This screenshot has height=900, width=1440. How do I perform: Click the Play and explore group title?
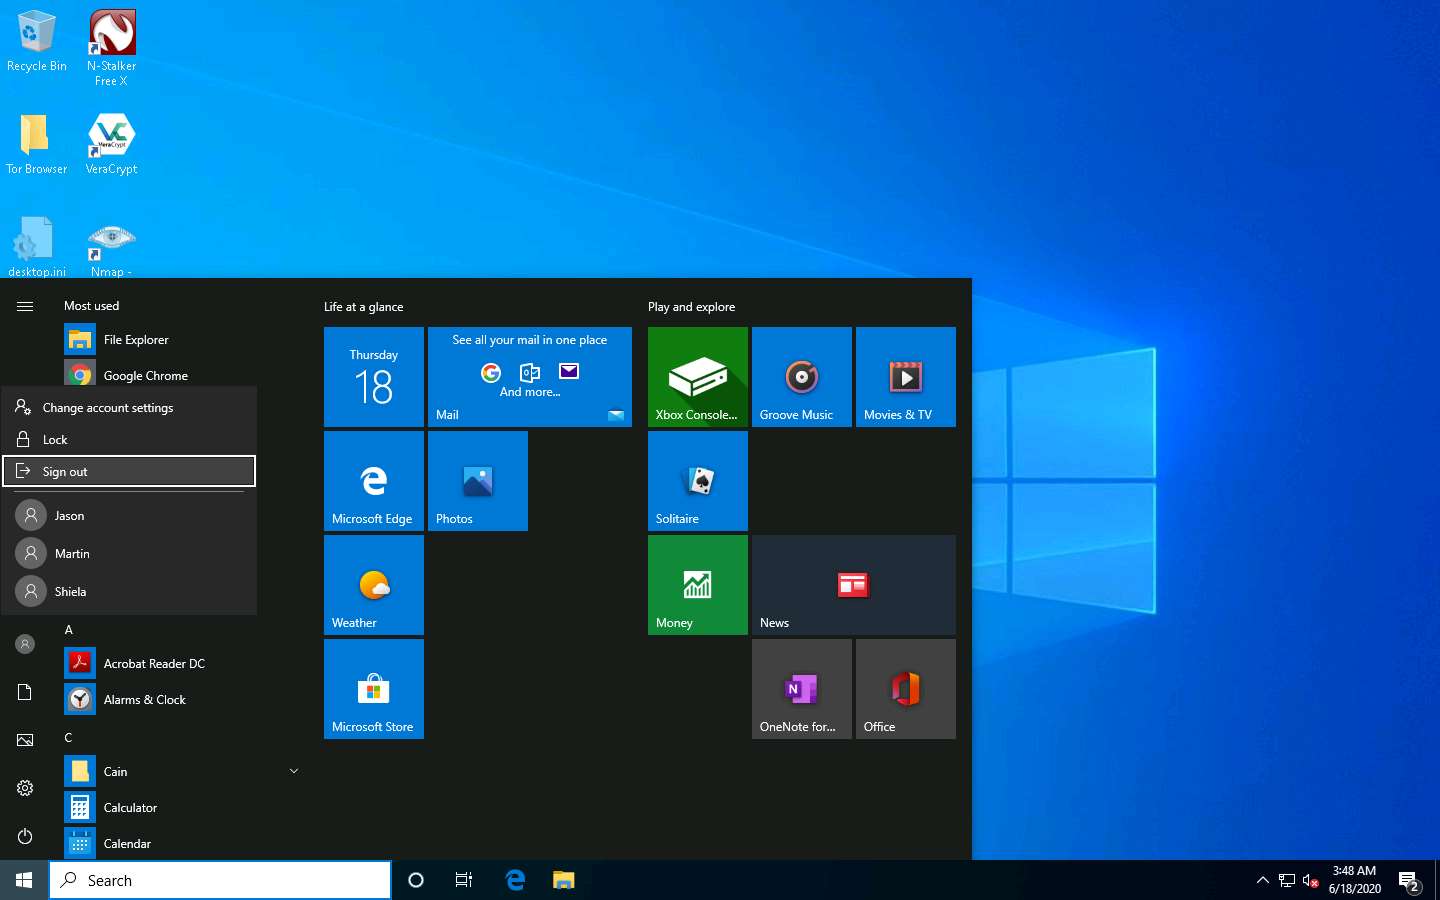click(x=691, y=307)
